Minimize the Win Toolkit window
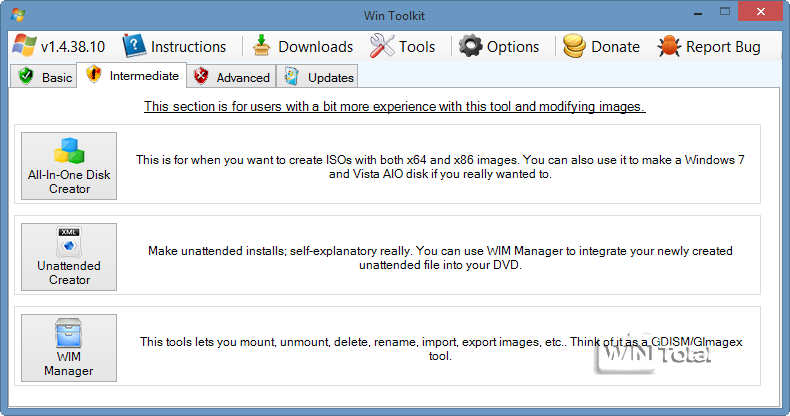 (698, 13)
